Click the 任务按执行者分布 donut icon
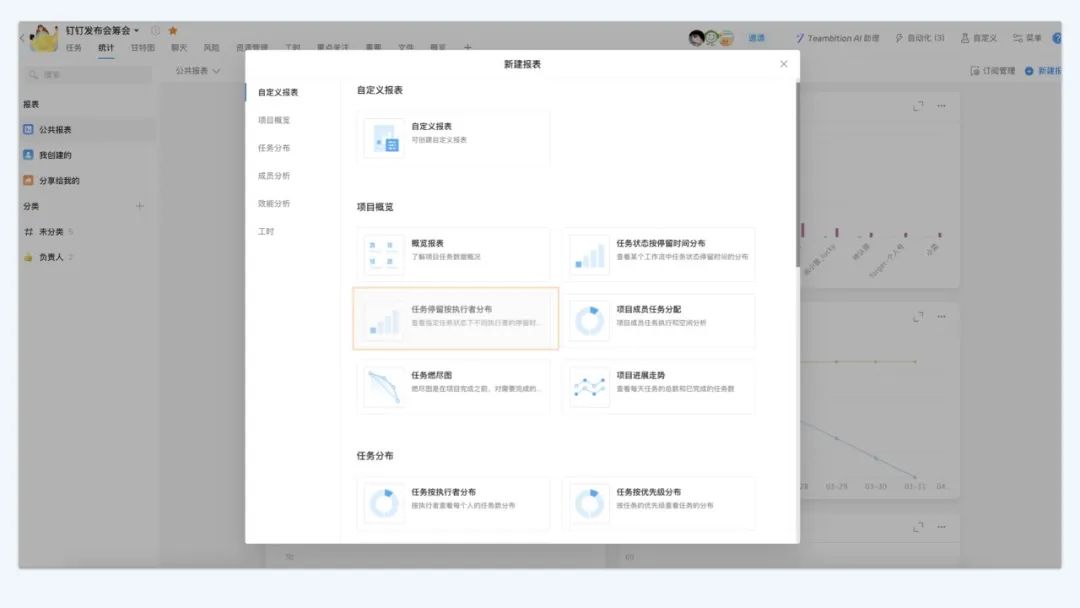This screenshot has height=608, width=1080. 383,504
